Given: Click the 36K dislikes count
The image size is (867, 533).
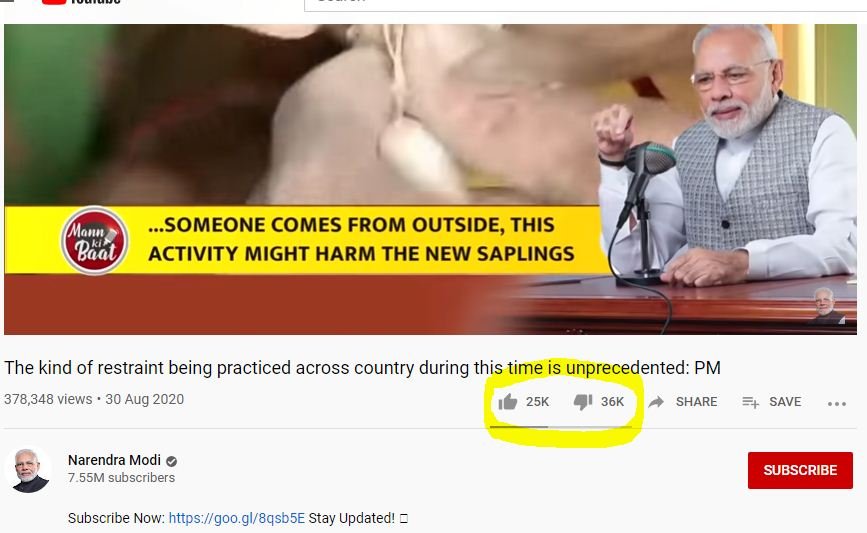Looking at the screenshot, I should pyautogui.click(x=612, y=402).
